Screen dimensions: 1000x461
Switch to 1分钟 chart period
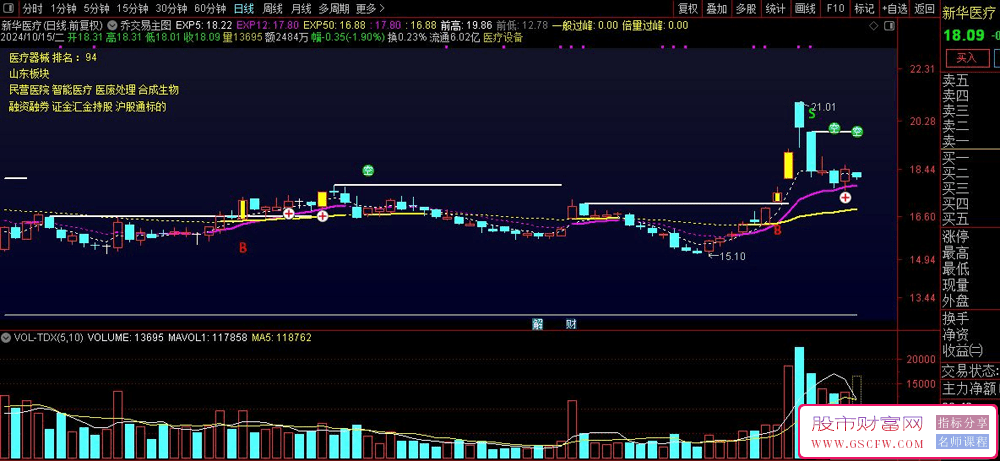tap(63, 9)
